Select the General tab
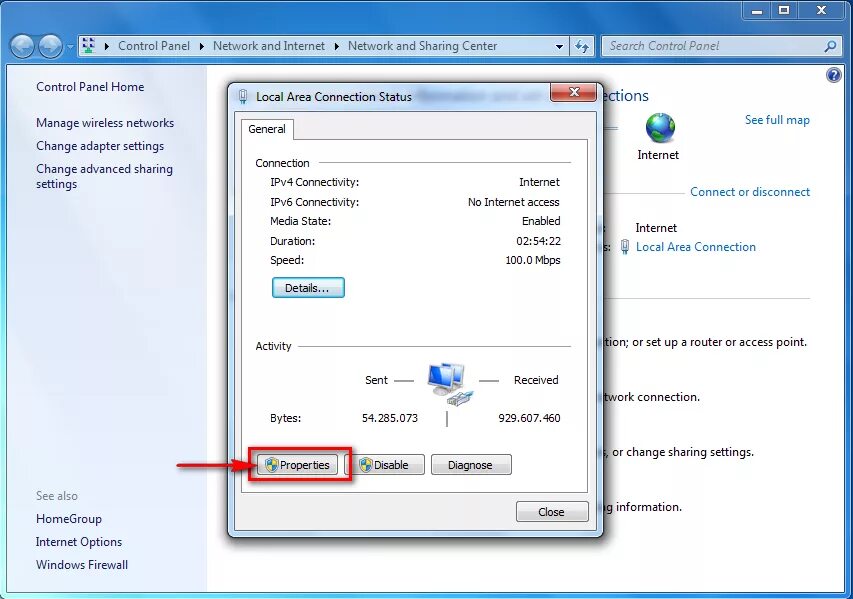Image resolution: width=853 pixels, height=599 pixels. pyautogui.click(x=267, y=129)
